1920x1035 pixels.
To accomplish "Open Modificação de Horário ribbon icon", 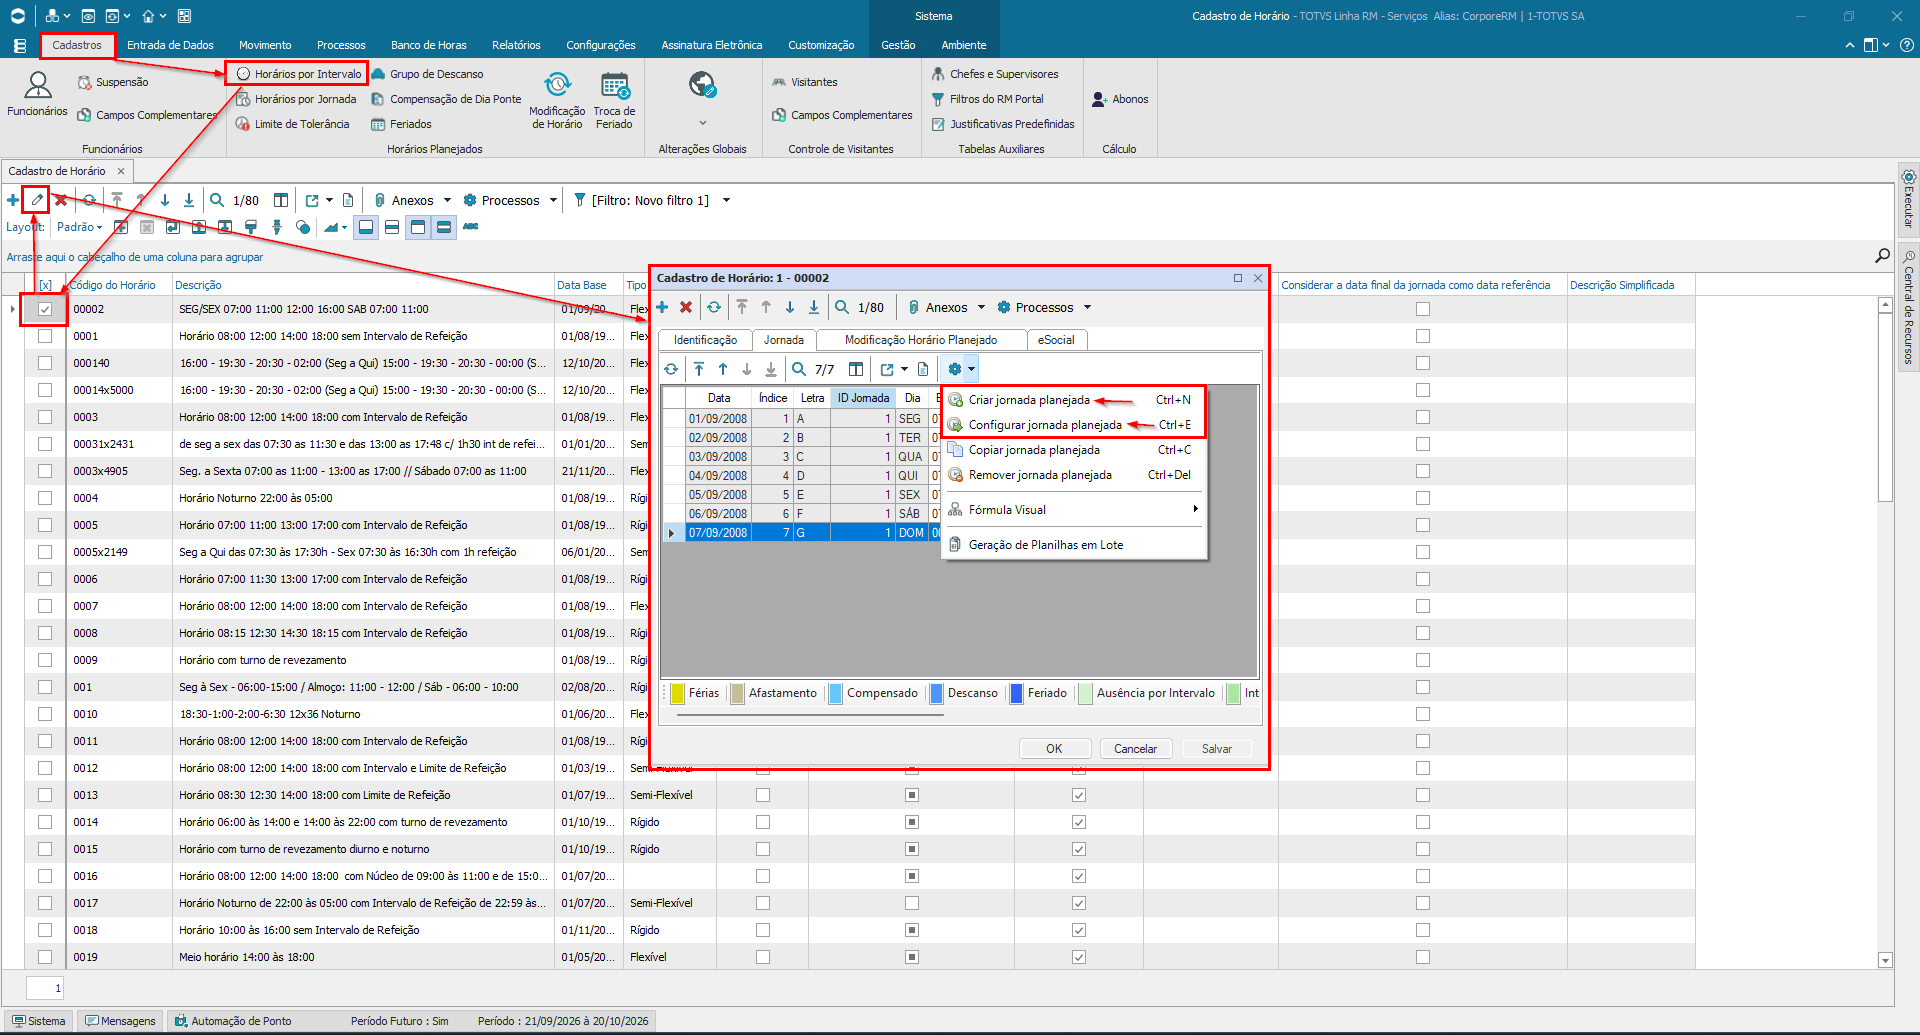I will coord(557,100).
